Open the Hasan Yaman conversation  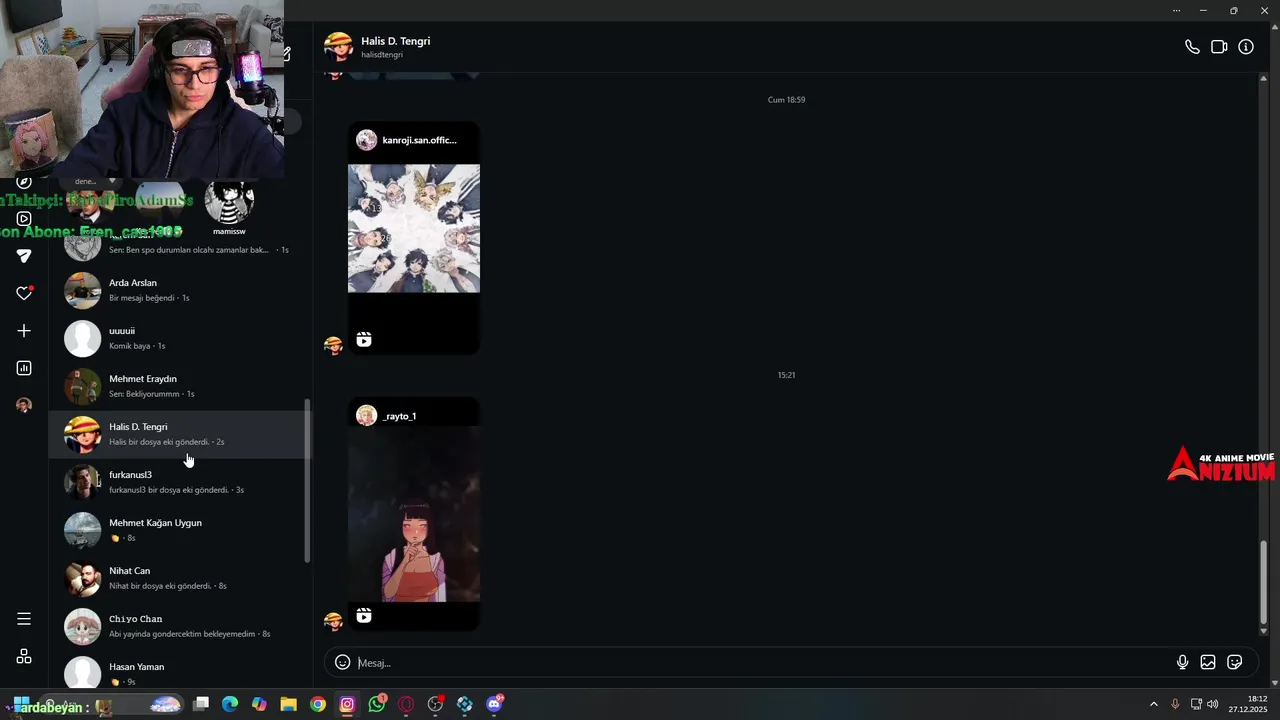pos(180,672)
